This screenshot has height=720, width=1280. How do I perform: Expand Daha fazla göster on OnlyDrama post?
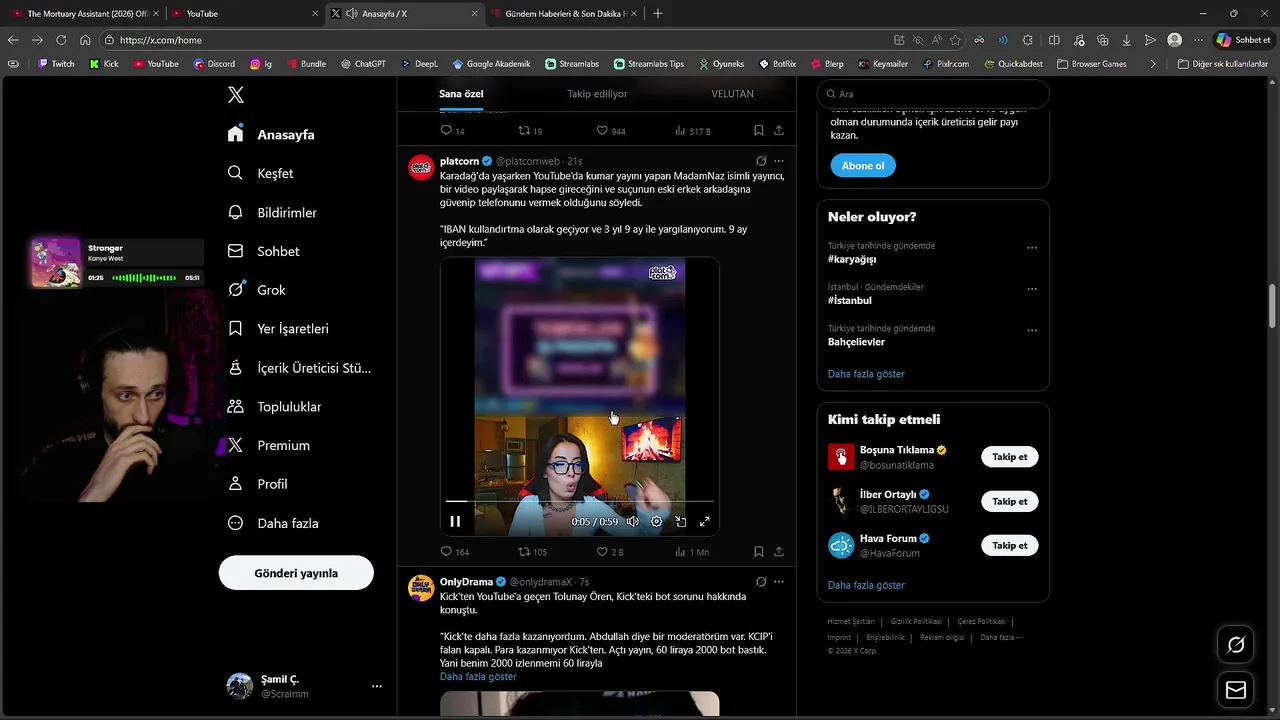pyautogui.click(x=478, y=677)
